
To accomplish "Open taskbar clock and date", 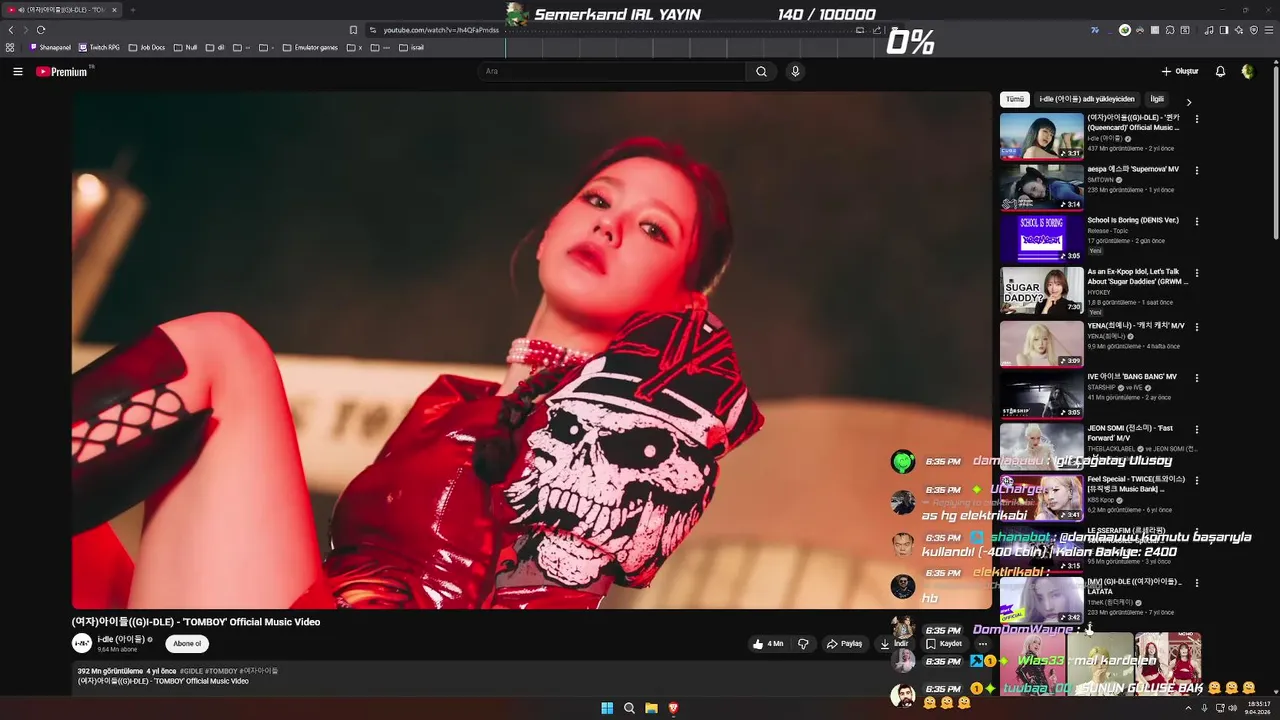I will [1259, 708].
